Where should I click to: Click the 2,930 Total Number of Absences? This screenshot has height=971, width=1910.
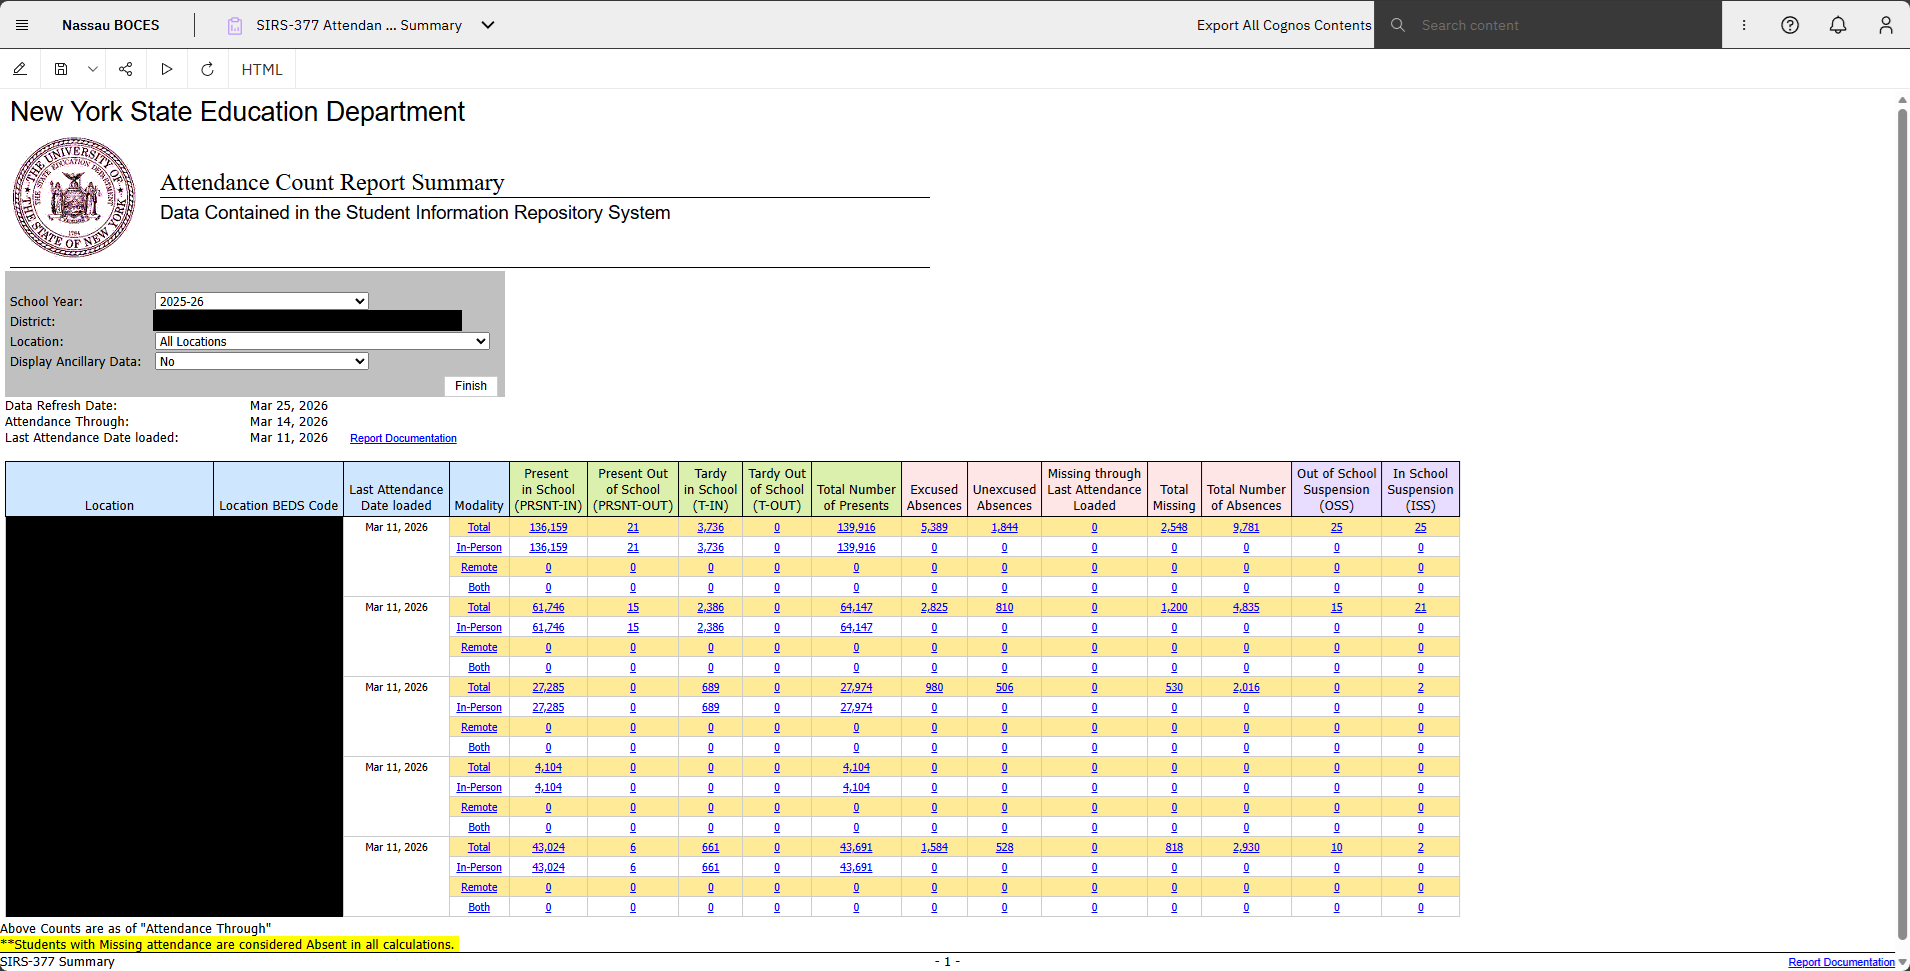(1246, 847)
